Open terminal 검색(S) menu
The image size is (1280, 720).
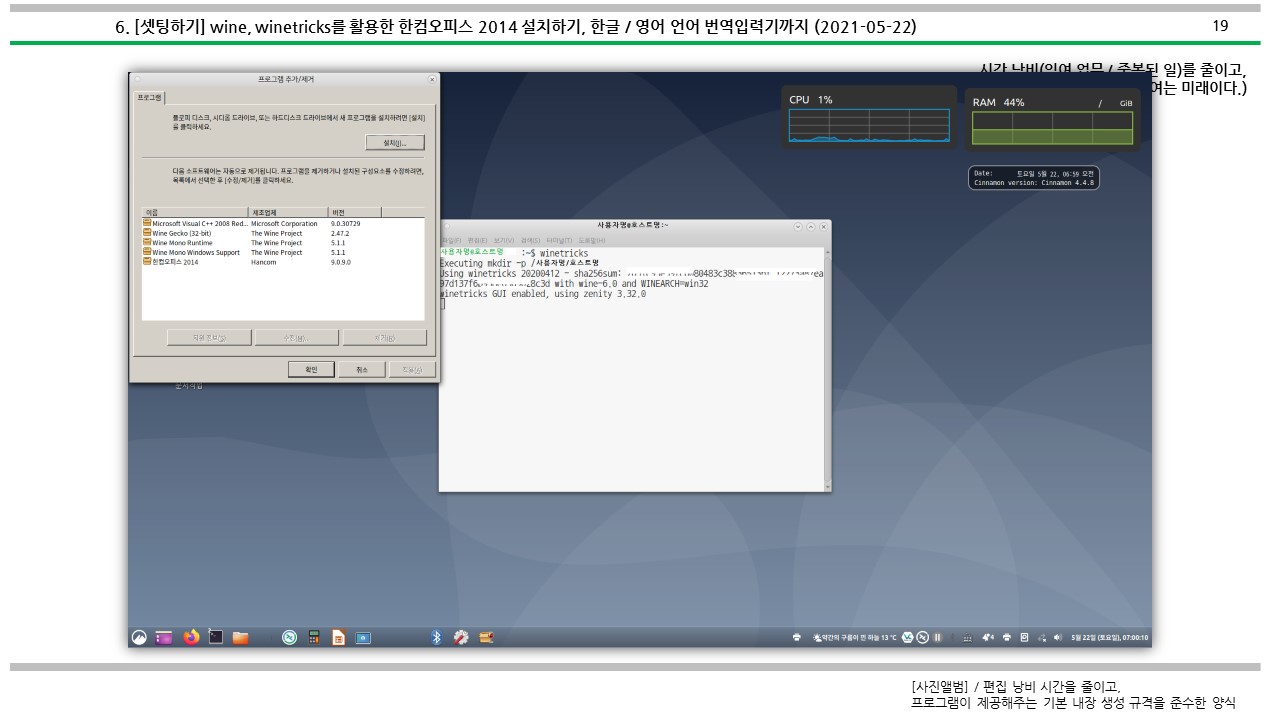[x=530, y=240]
